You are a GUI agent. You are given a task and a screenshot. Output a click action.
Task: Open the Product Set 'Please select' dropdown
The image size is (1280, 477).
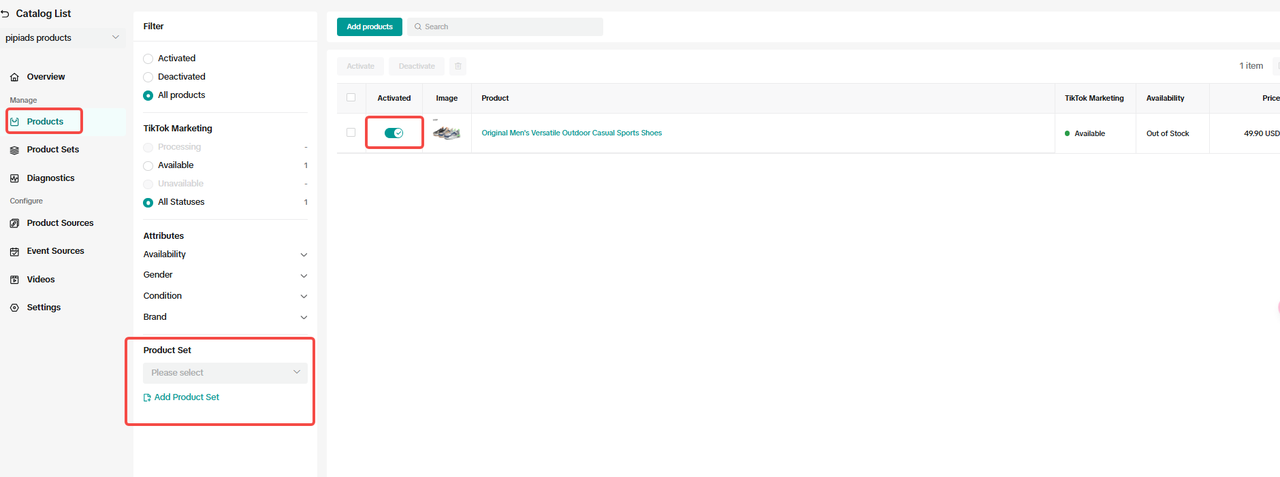(x=225, y=373)
